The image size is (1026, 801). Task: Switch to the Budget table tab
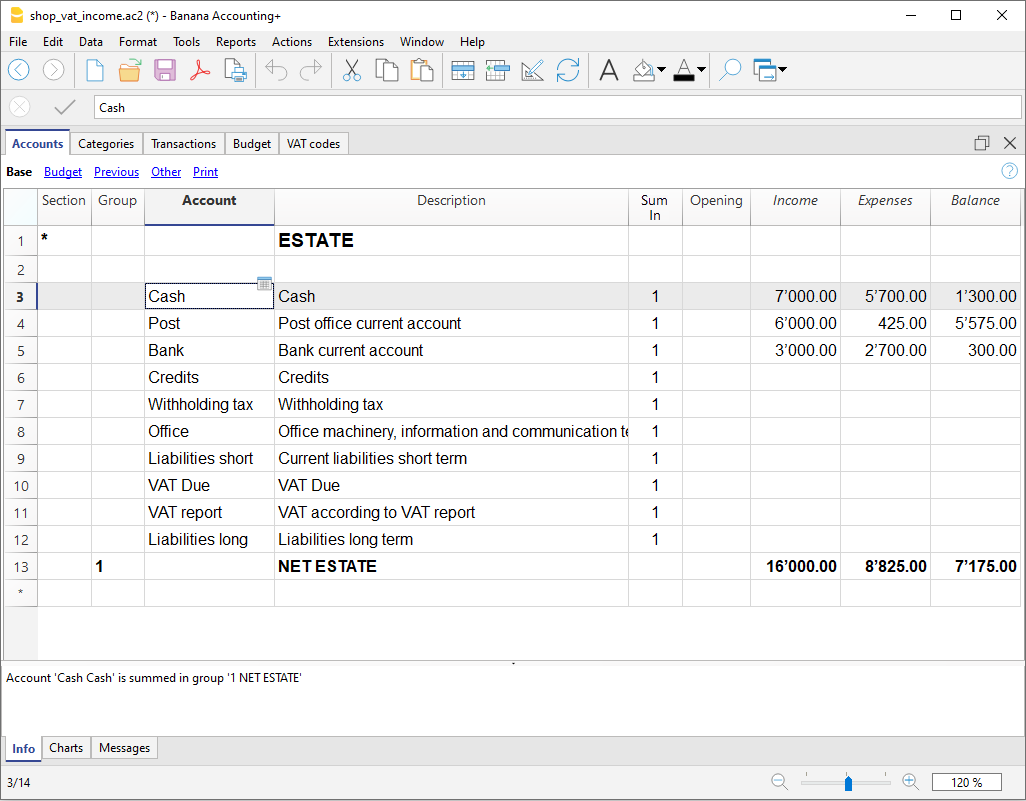252,144
